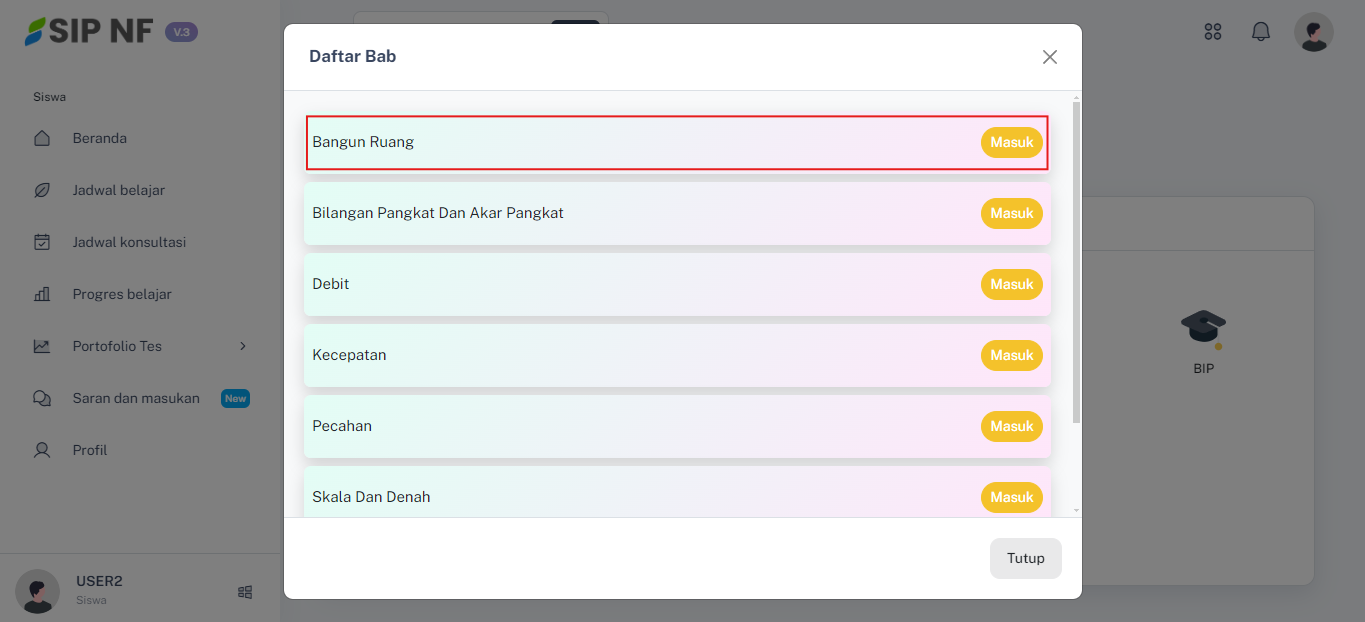
Task: Click the Jadwal belajar leaf icon
Action: [x=42, y=190]
